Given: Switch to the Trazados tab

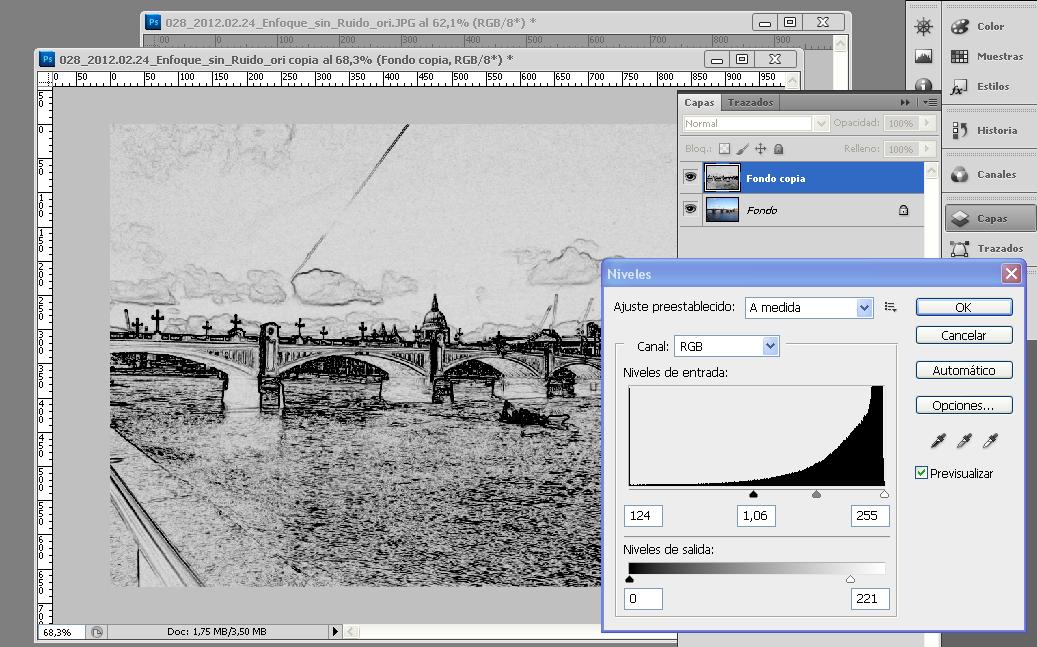Looking at the screenshot, I should pyautogui.click(x=749, y=102).
